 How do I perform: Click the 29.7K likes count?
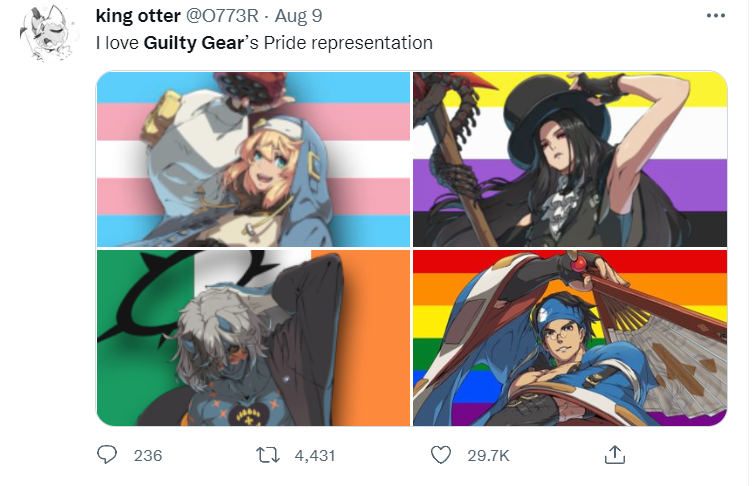pyautogui.click(x=488, y=455)
